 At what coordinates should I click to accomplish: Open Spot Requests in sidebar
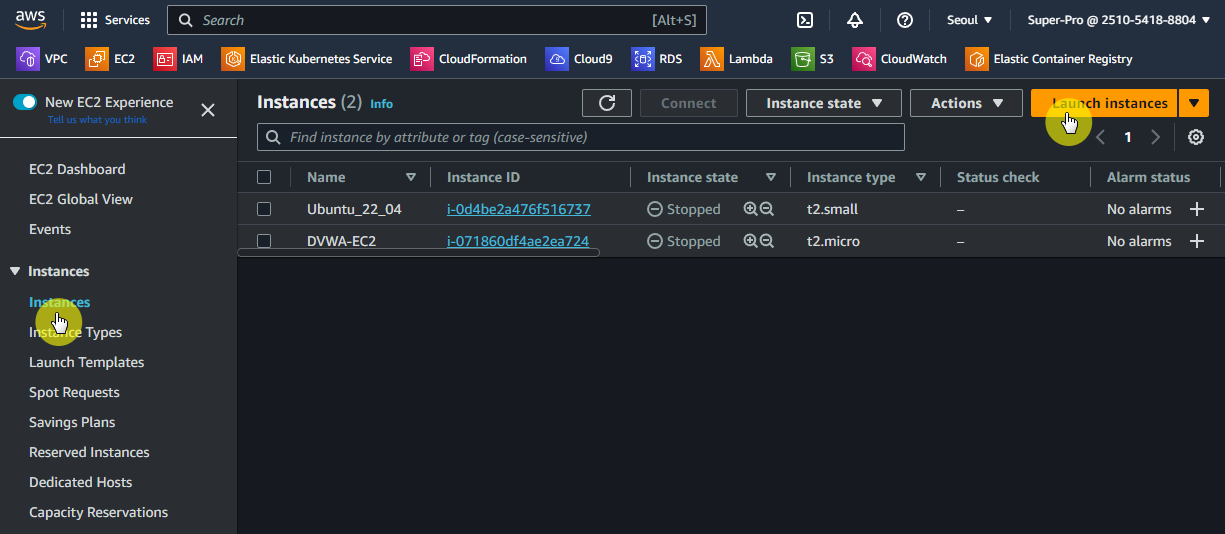tap(74, 392)
